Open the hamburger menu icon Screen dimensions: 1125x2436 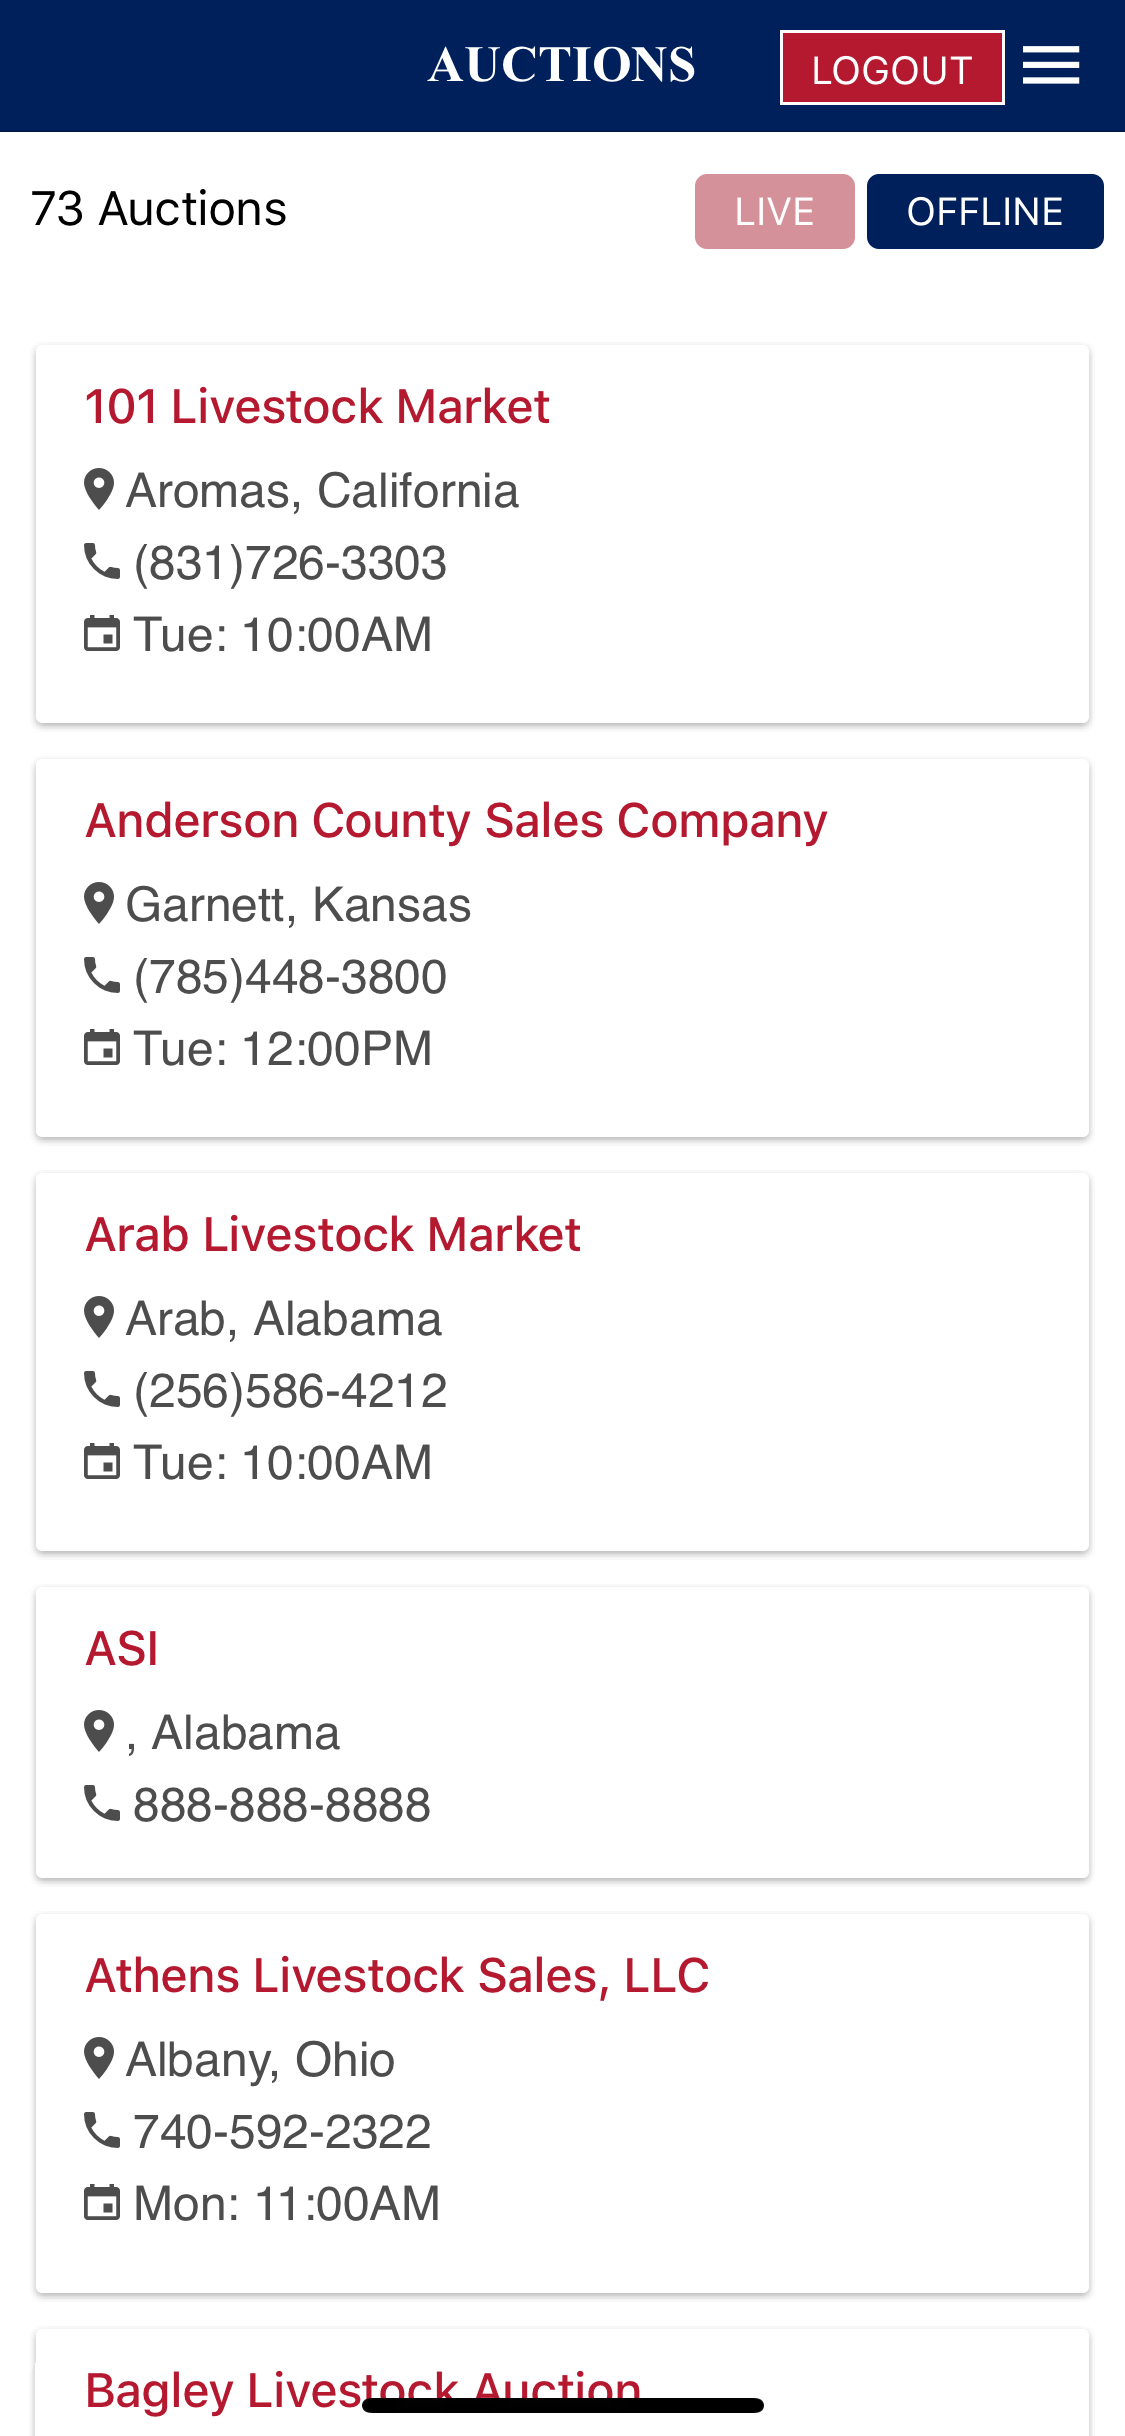[x=1051, y=66]
